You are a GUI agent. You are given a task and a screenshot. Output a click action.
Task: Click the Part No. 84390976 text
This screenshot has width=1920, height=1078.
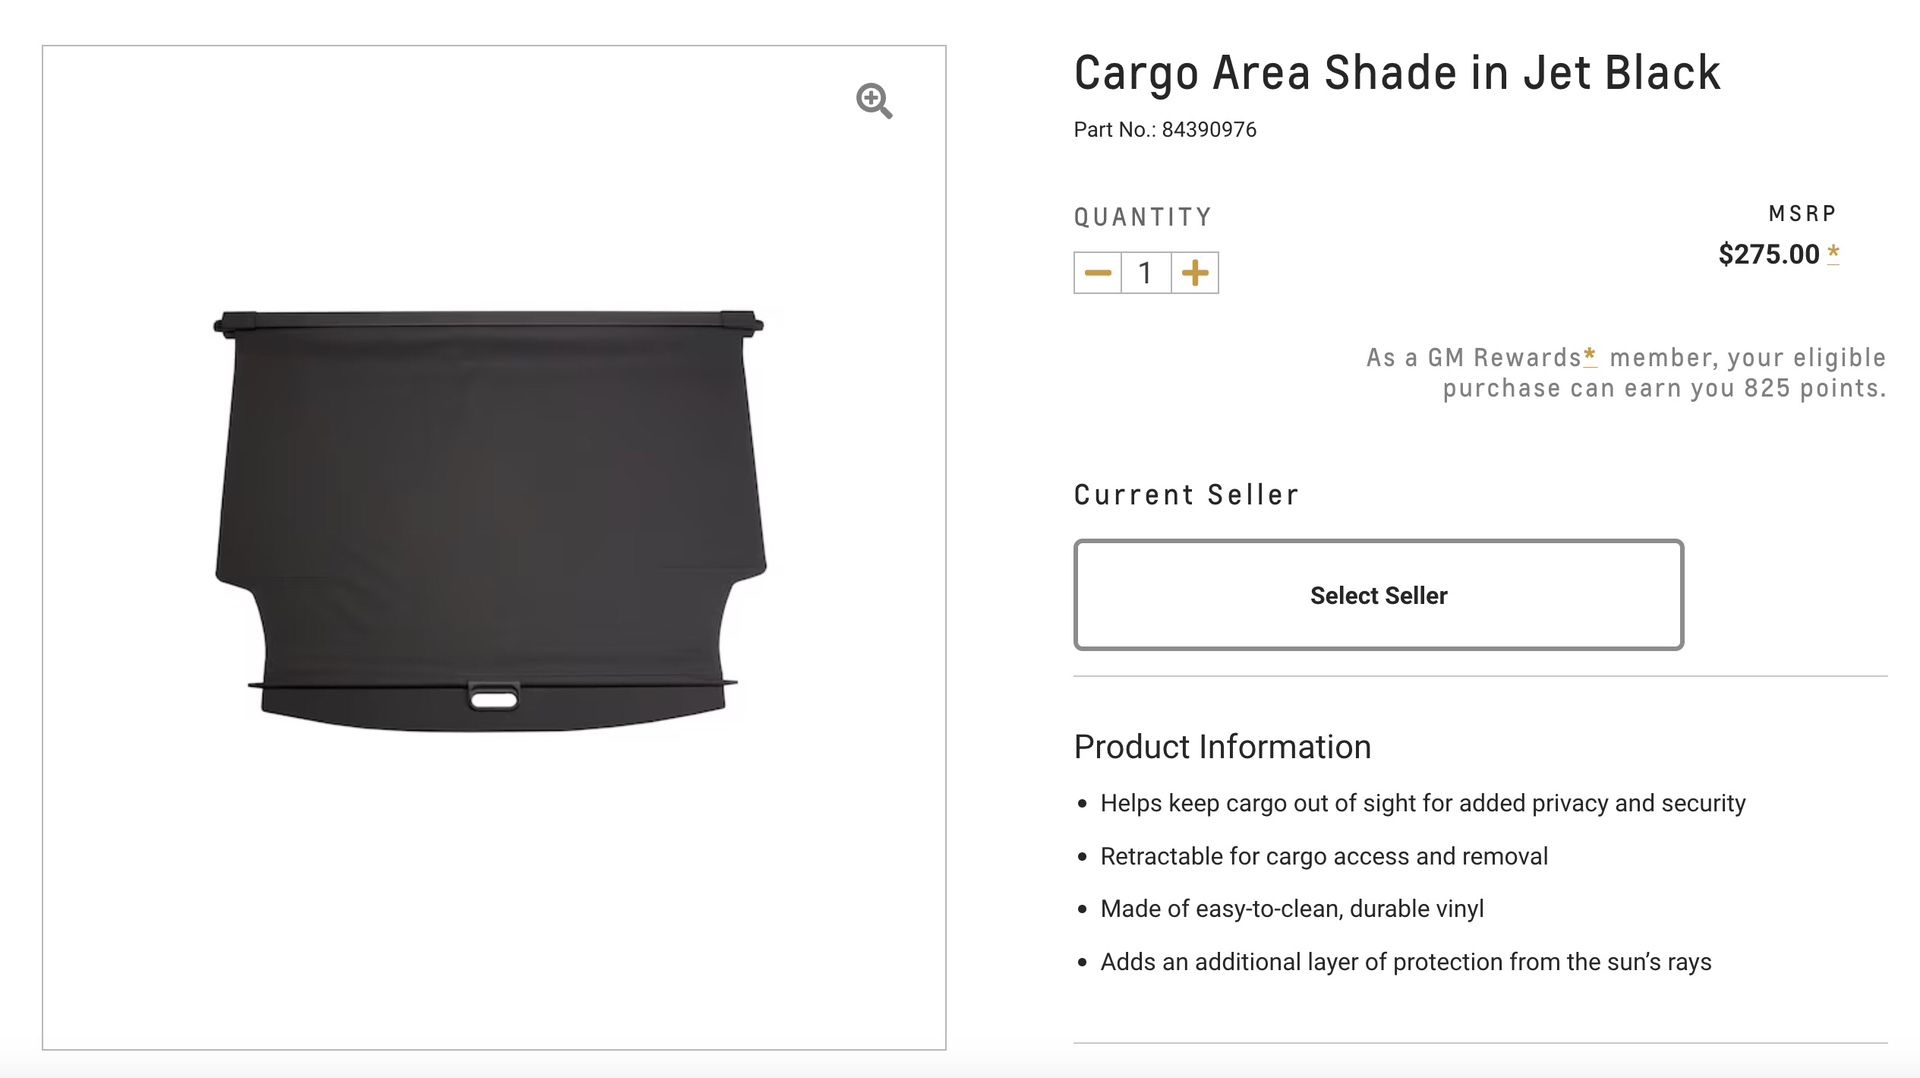pos(1164,129)
